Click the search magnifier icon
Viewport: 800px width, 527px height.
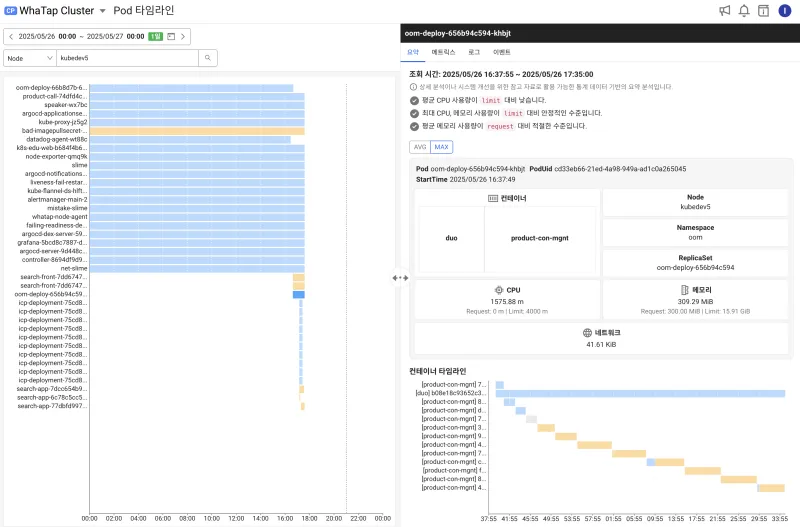coord(208,58)
